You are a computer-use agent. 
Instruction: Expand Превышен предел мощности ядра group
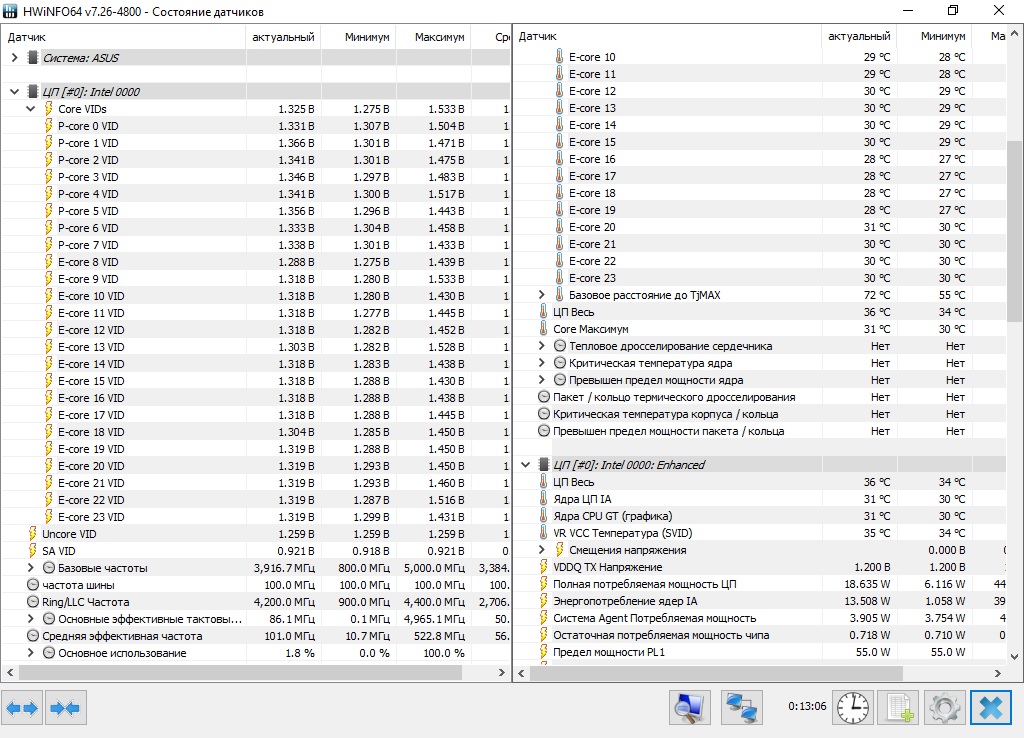541,379
